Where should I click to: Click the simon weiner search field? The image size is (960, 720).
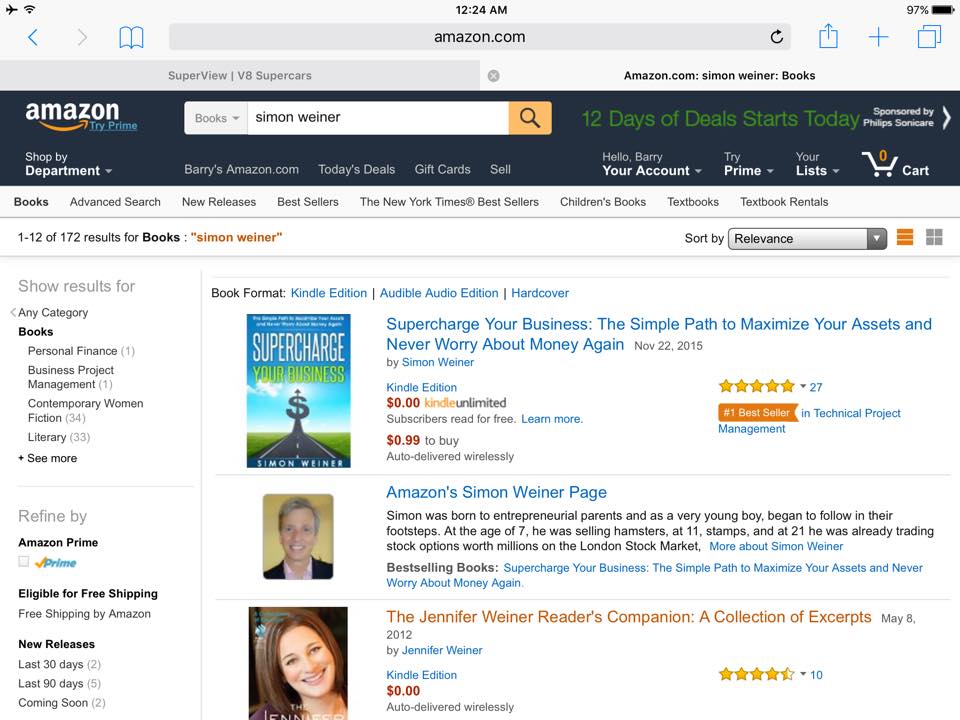tap(378, 118)
